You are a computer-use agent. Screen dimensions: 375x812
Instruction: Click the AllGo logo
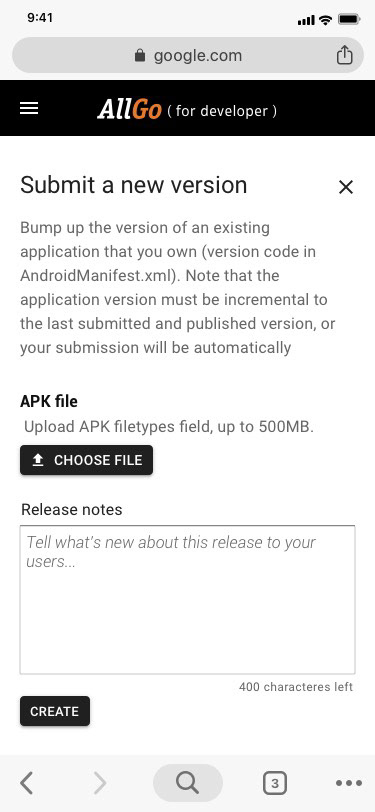tap(129, 109)
